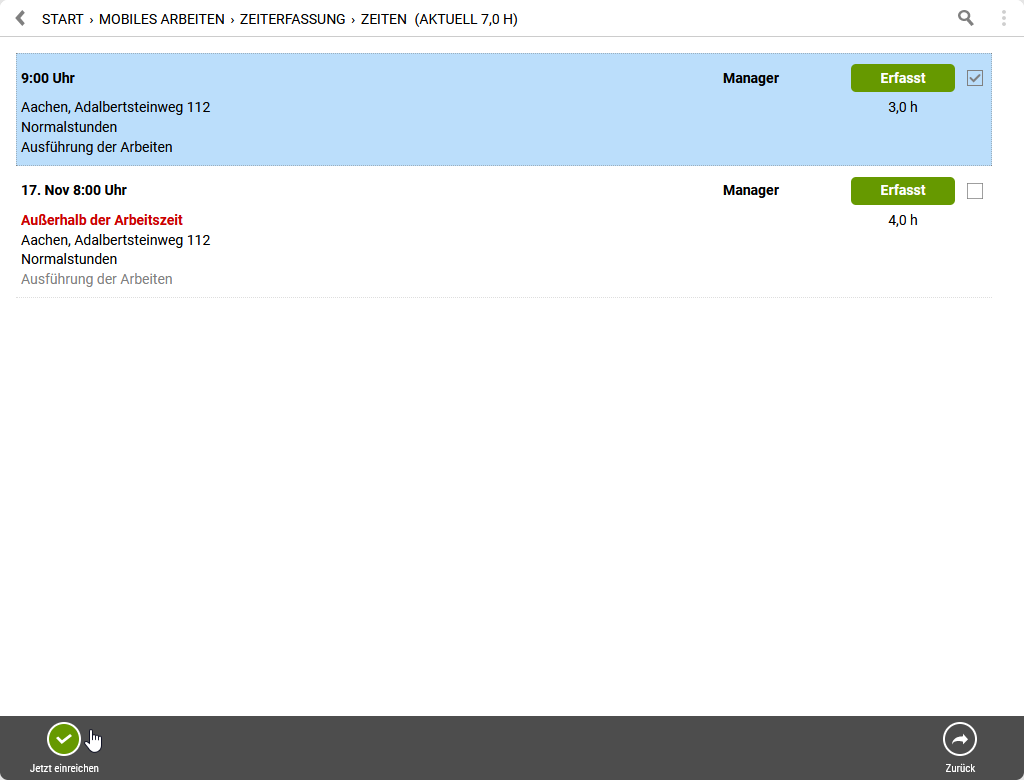Screen dimensions: 1024x780
Task: Click the back arrow chevron icon
Action: pos(20,18)
